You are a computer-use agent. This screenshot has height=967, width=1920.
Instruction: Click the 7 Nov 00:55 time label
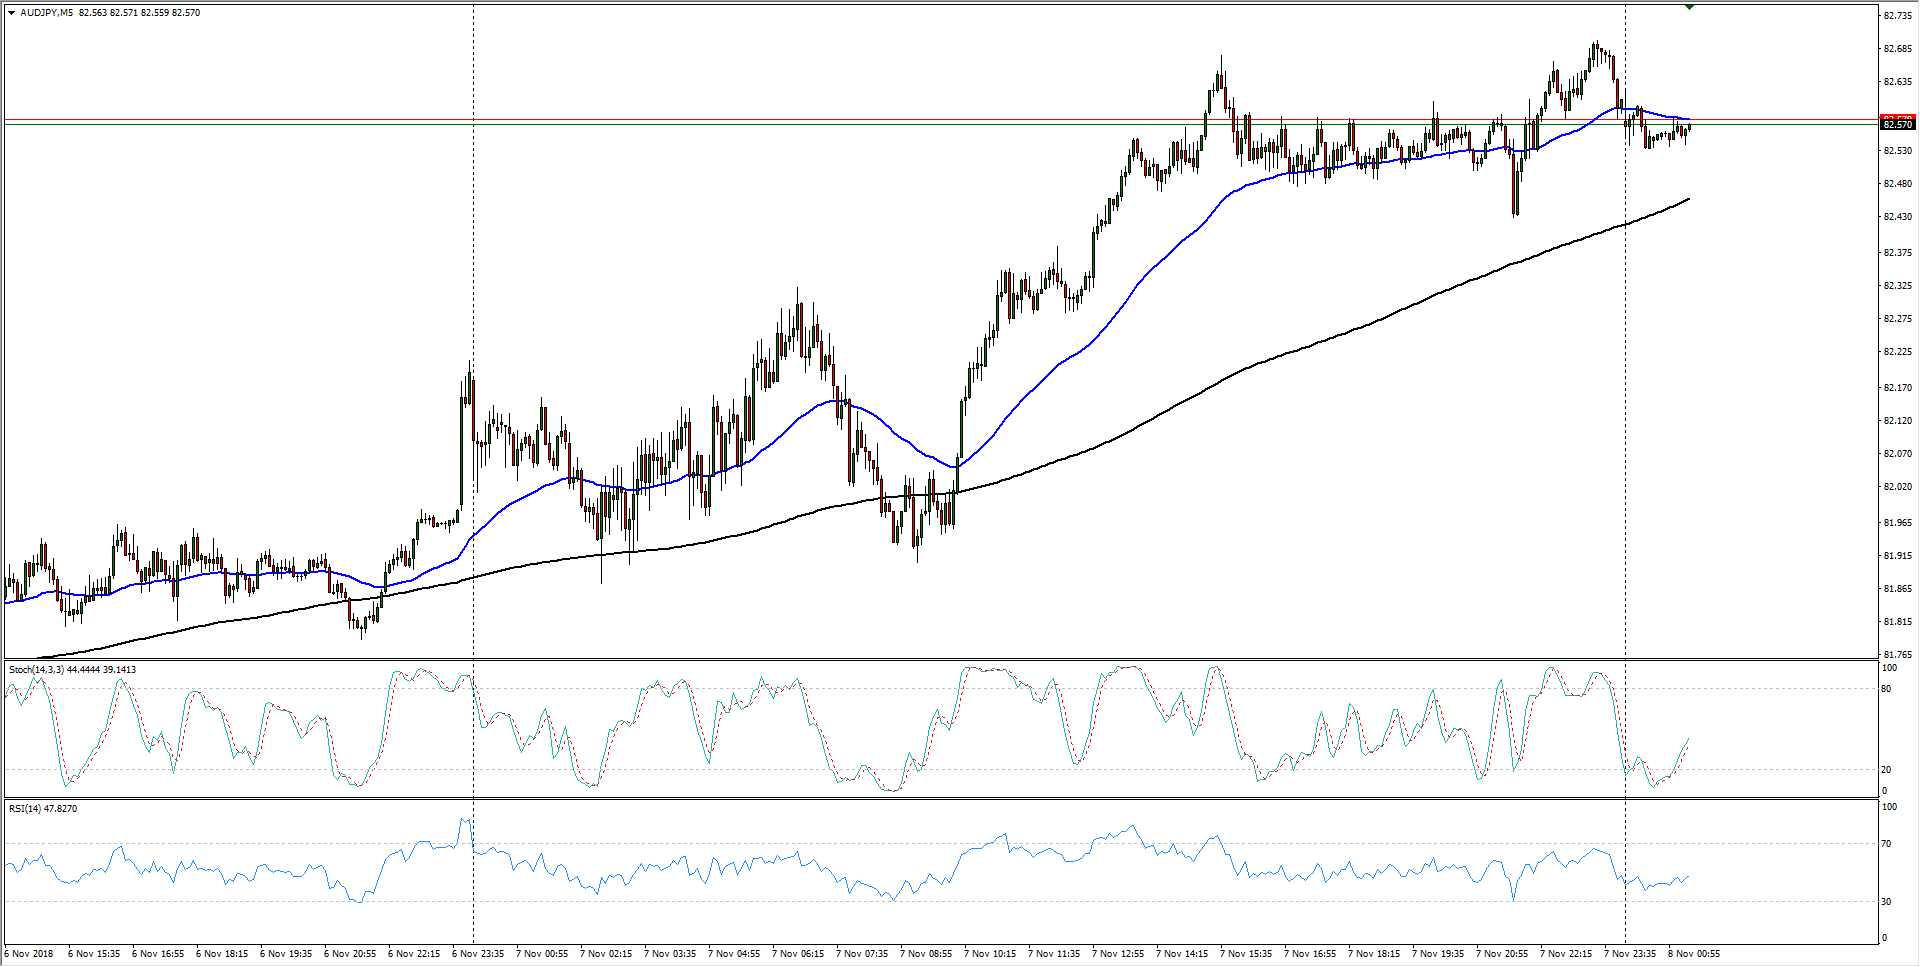click(542, 954)
